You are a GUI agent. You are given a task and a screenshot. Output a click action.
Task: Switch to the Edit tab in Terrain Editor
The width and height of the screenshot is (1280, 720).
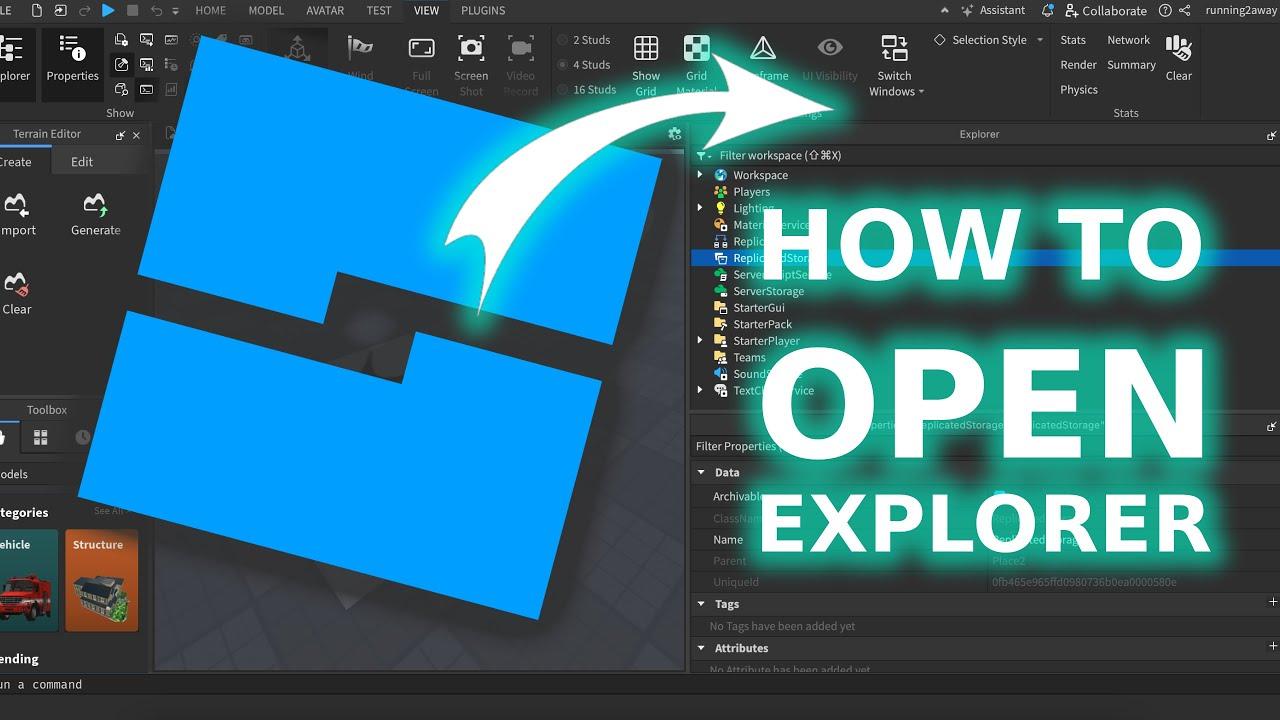coord(81,160)
